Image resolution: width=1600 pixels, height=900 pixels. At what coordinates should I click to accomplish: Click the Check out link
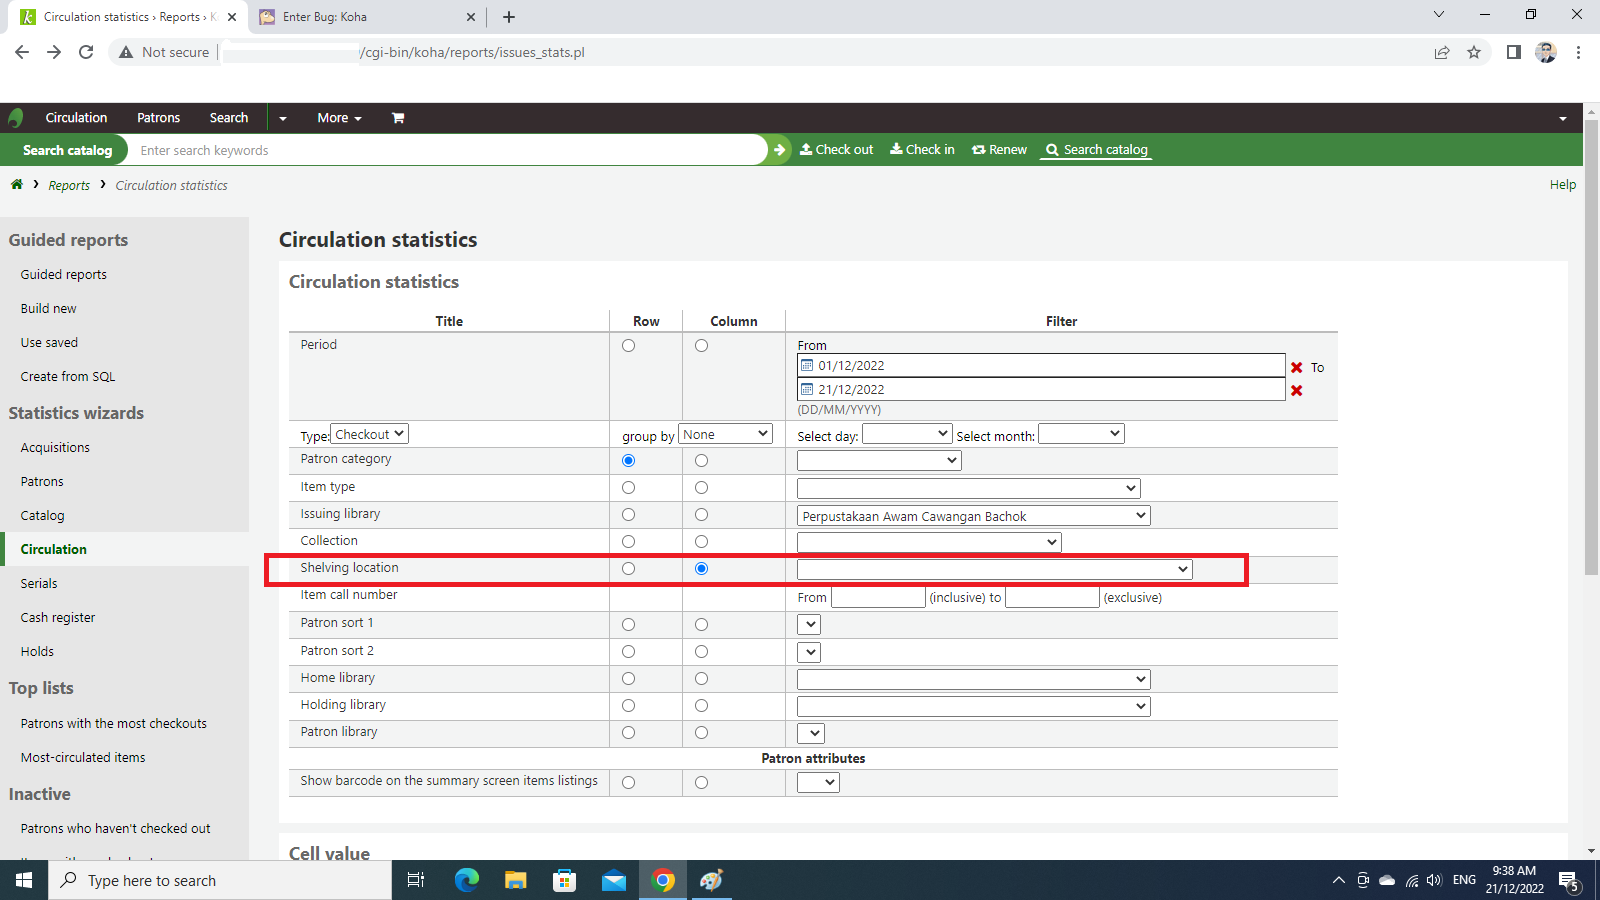(837, 150)
